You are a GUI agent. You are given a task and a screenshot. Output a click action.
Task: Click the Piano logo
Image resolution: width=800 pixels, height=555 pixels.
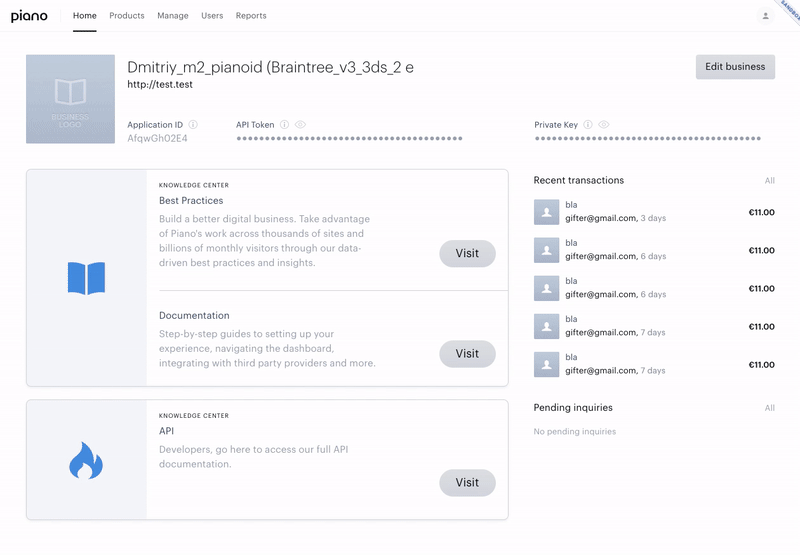pyautogui.click(x=29, y=16)
